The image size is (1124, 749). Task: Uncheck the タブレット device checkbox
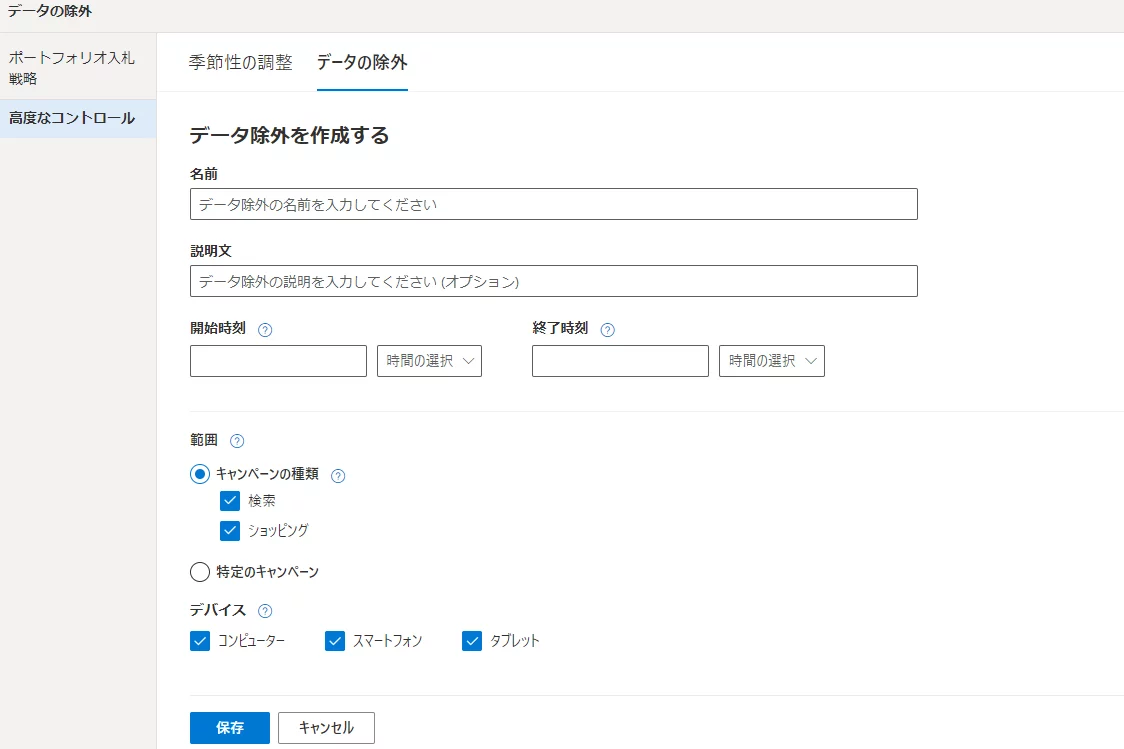(472, 641)
